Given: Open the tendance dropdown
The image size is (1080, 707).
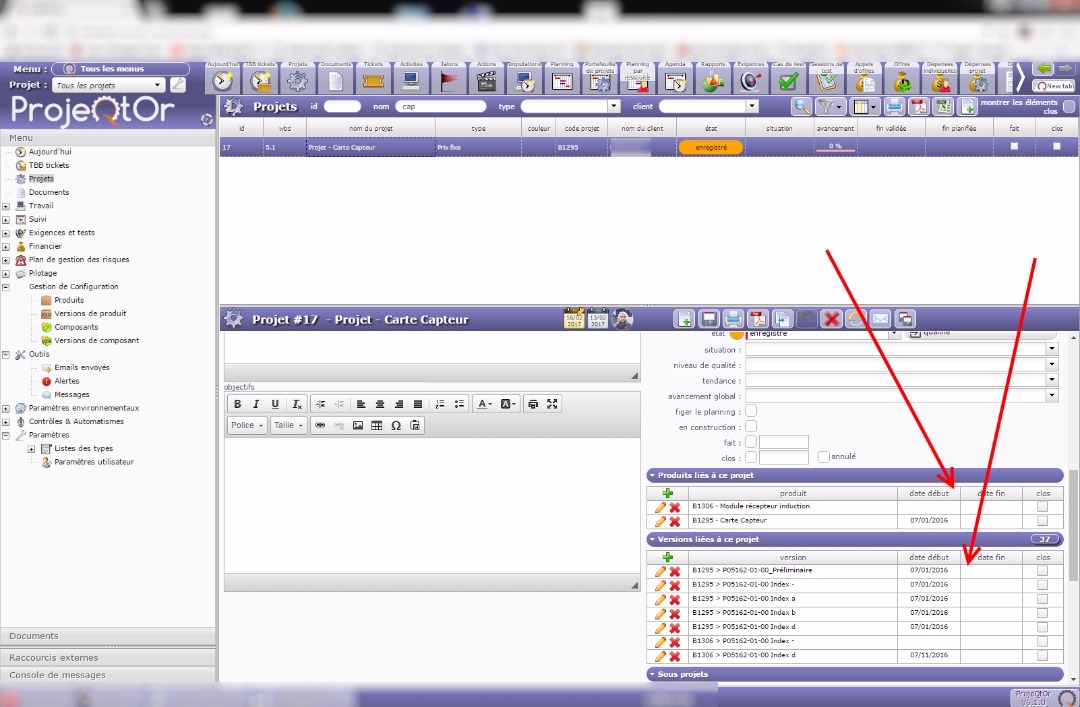Looking at the screenshot, I should click(1052, 380).
